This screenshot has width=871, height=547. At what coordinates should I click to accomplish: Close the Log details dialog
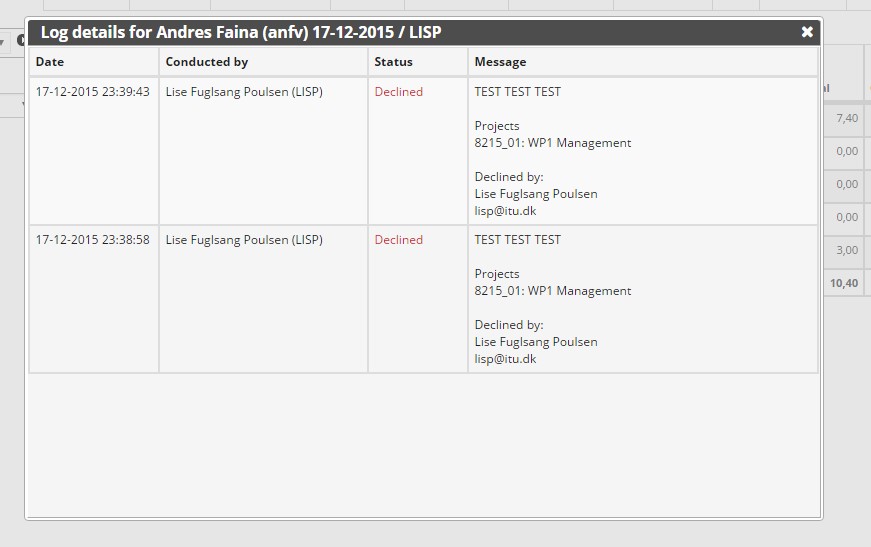[x=807, y=32]
